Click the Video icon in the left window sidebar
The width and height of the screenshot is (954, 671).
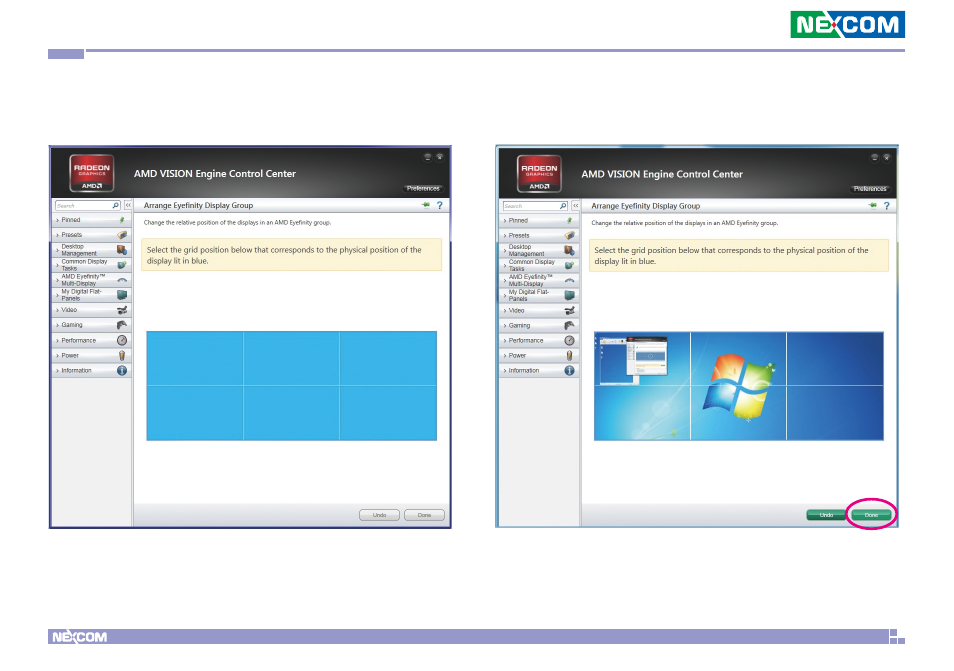click(x=122, y=310)
